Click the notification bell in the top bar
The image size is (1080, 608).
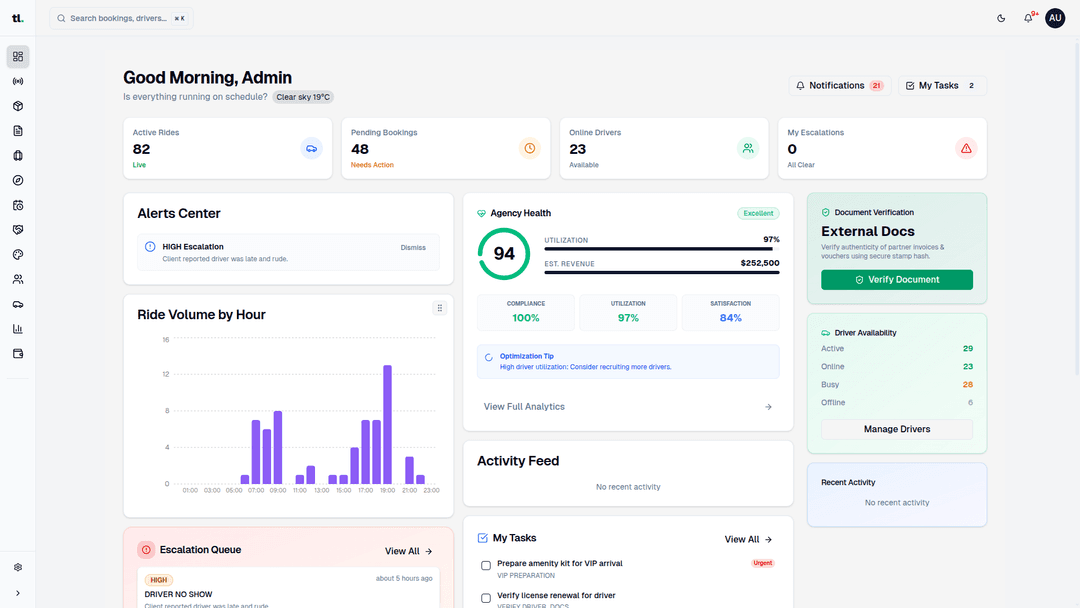1028,18
